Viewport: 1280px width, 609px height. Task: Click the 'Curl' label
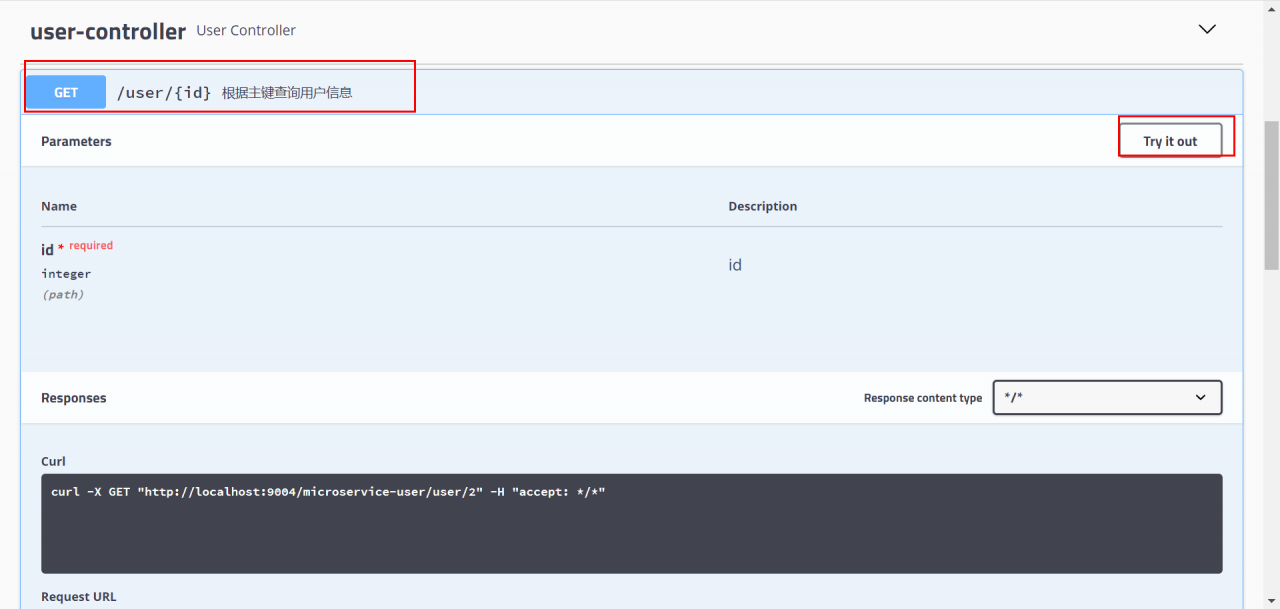pos(53,461)
